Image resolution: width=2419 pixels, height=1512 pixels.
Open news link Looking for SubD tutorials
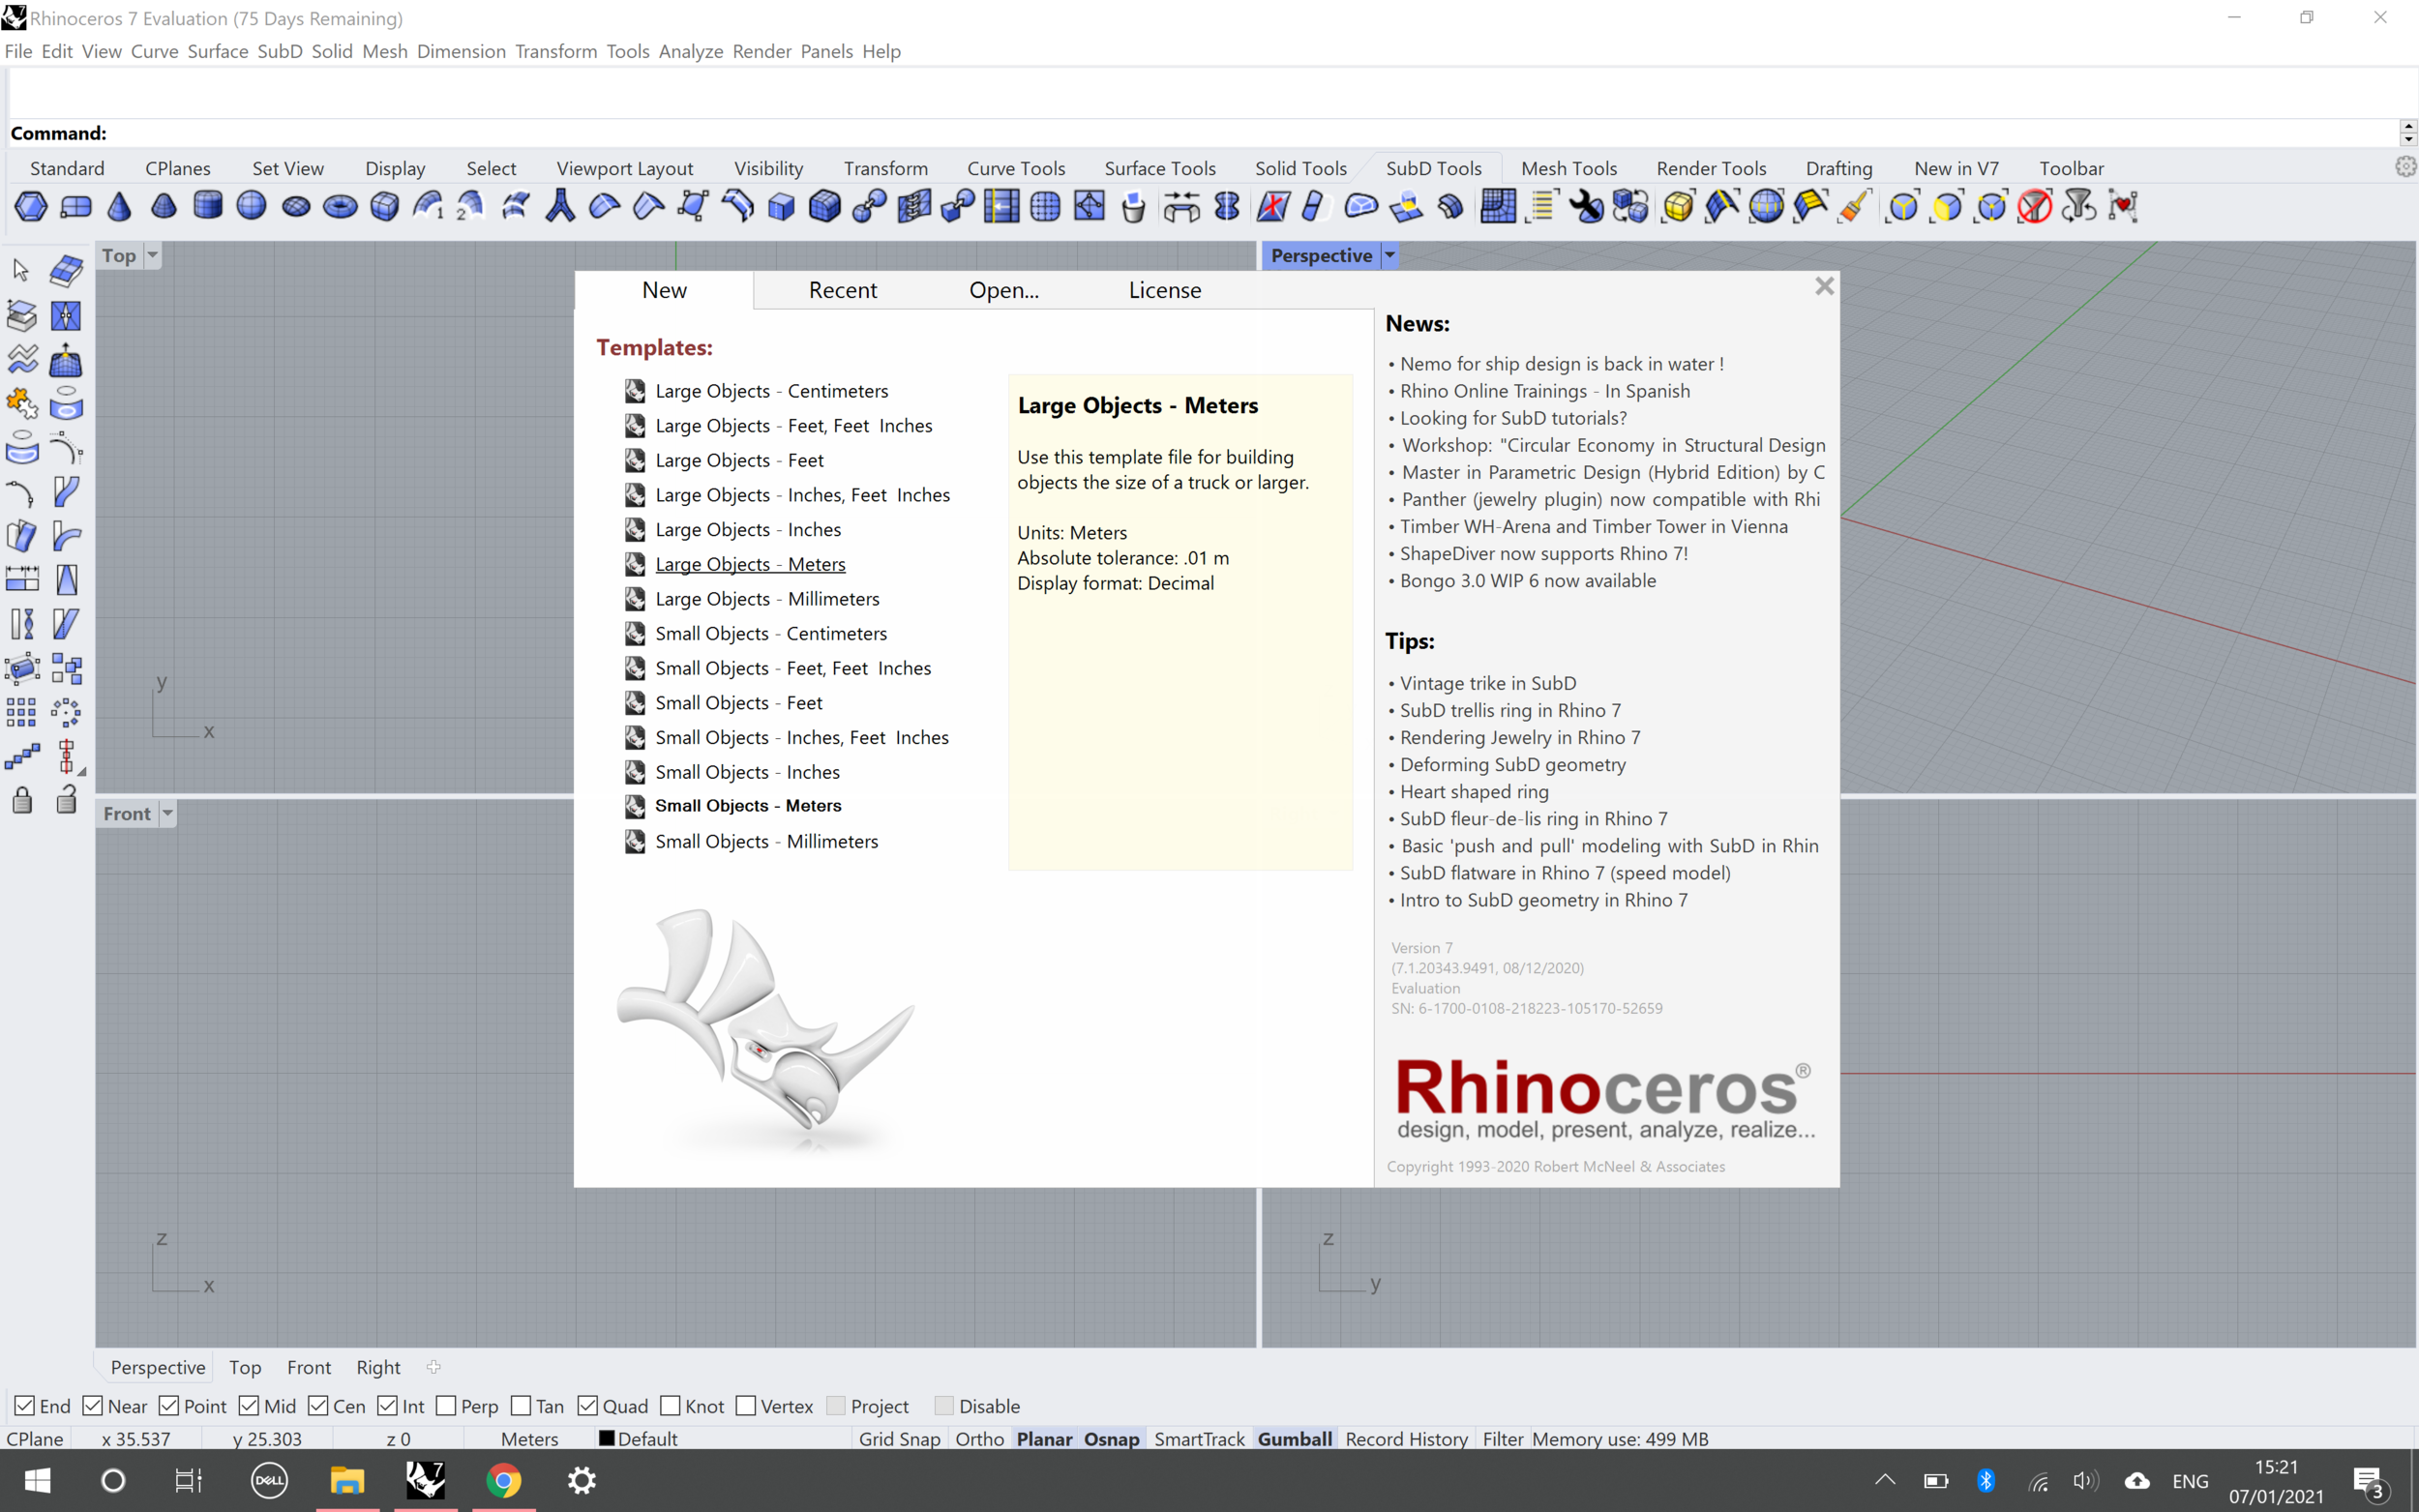pyautogui.click(x=1513, y=418)
